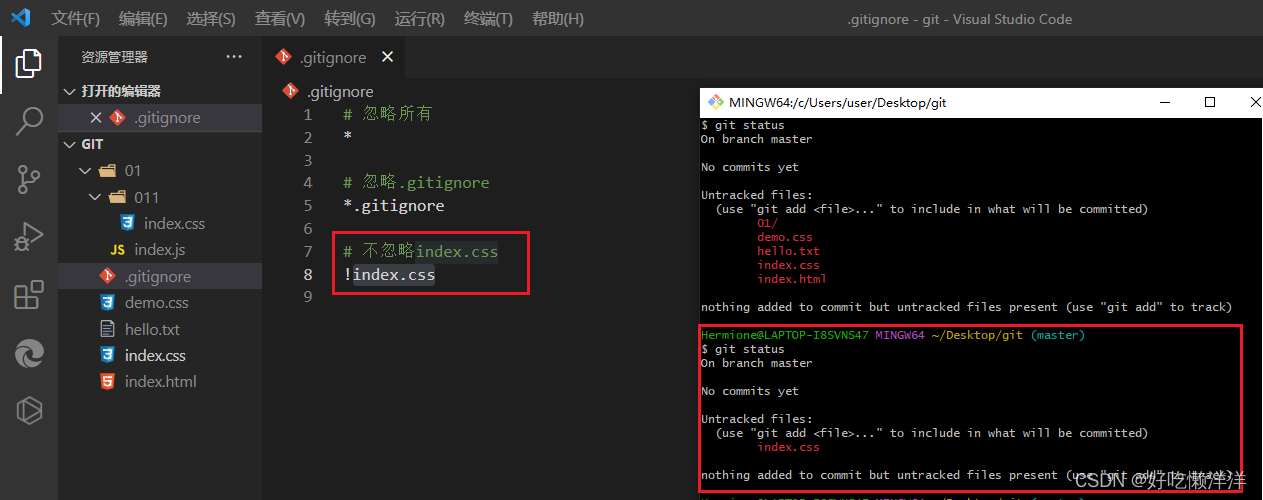Close the .gitignore editor tab
This screenshot has height=500, width=1263.
(x=387, y=58)
